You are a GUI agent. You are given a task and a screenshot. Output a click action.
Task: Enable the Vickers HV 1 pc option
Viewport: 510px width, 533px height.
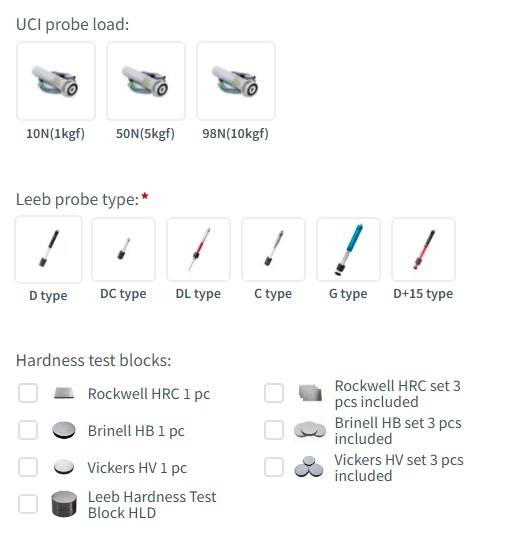[28, 467]
